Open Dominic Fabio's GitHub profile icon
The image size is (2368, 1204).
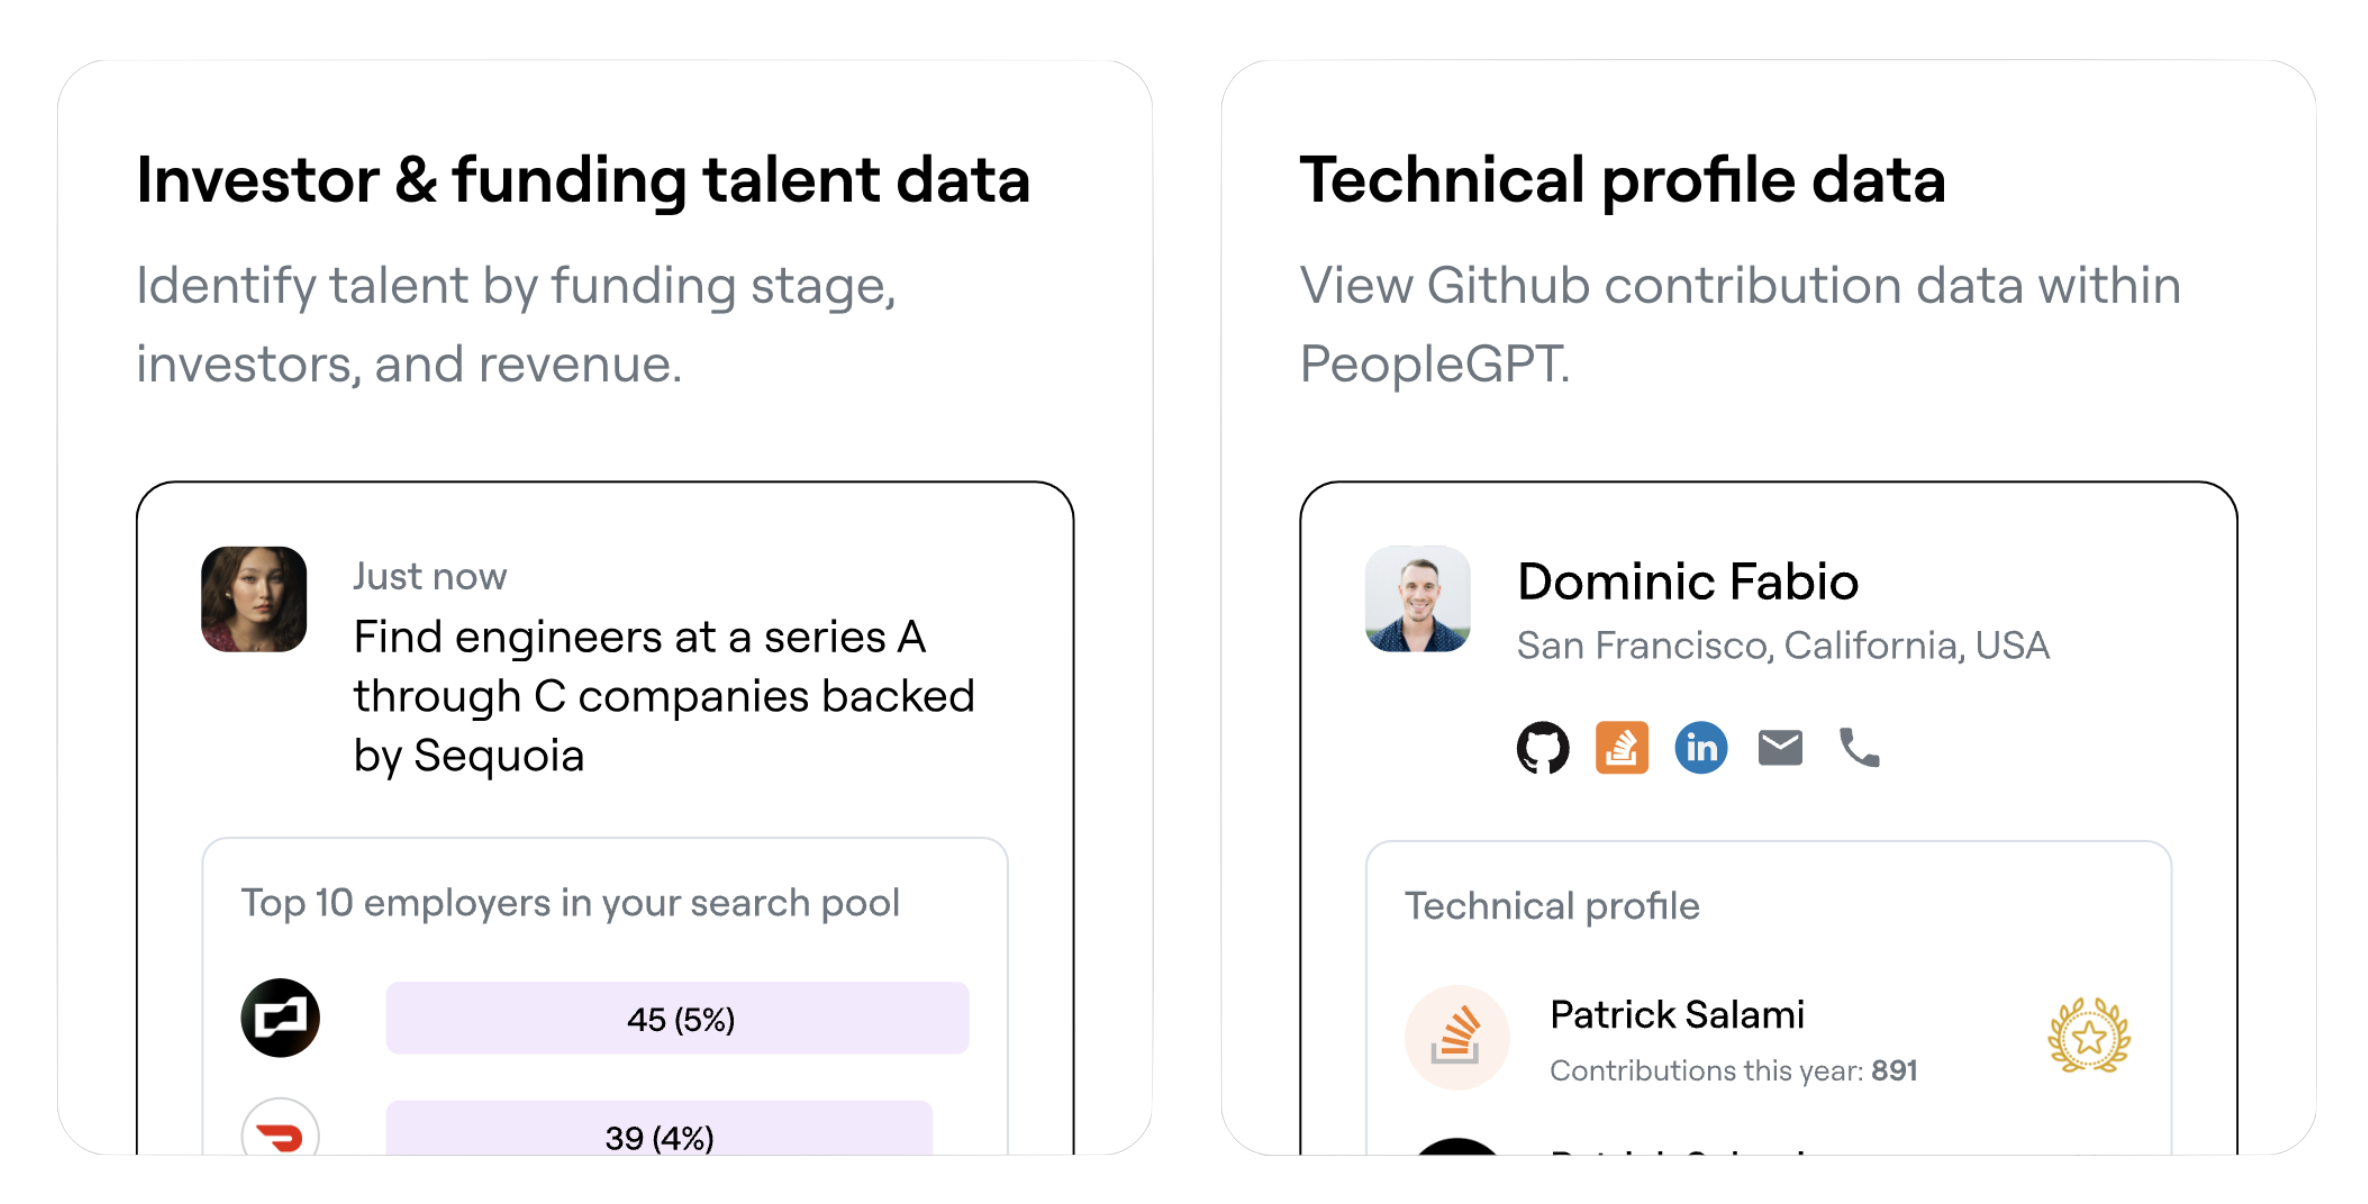[x=1542, y=747]
